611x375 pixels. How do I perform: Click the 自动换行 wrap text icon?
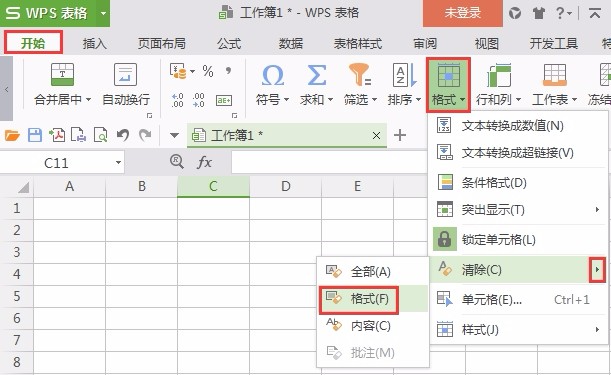125,74
